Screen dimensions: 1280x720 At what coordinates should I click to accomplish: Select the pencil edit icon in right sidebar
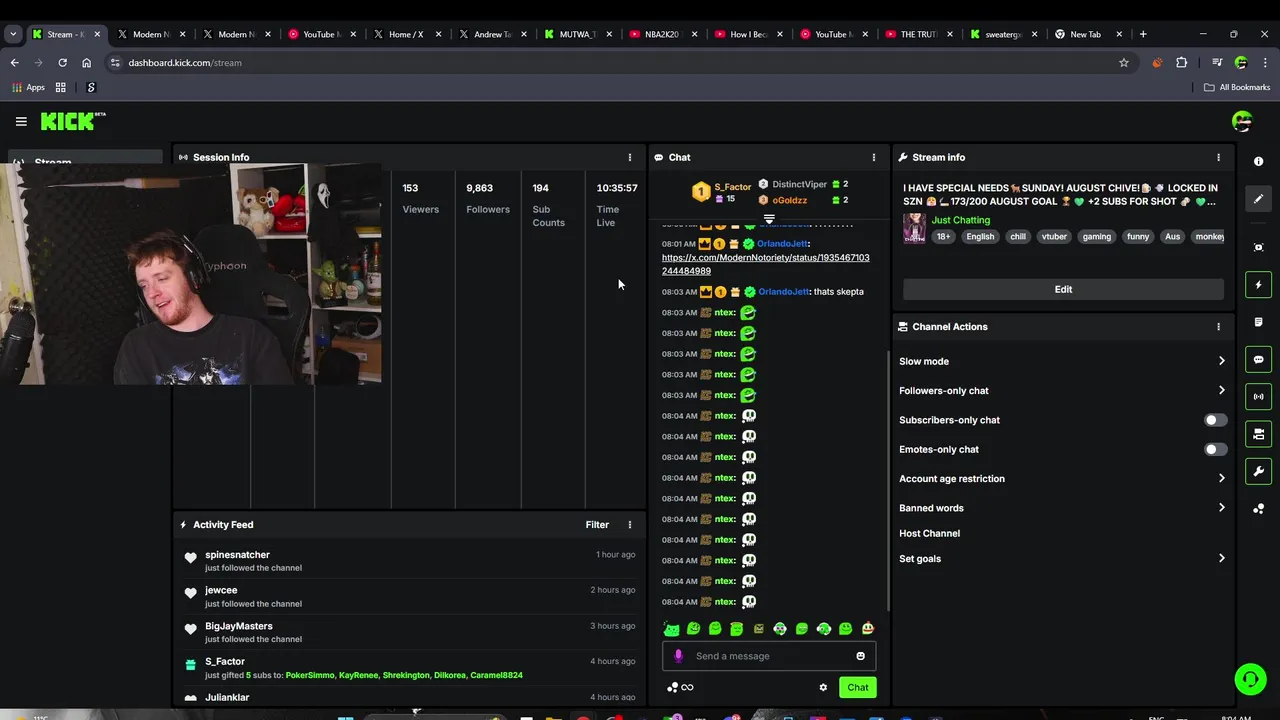(1258, 198)
